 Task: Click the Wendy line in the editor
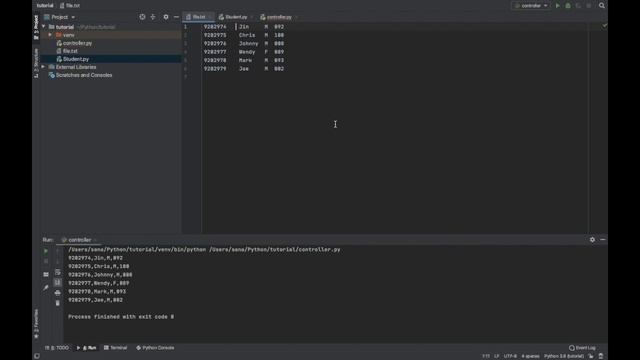coord(244,52)
